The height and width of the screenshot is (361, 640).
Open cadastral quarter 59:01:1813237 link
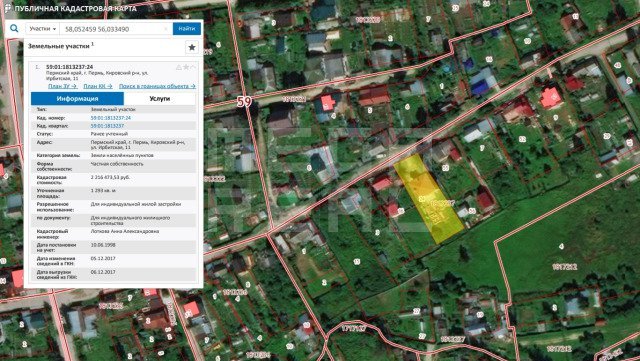coord(107,126)
